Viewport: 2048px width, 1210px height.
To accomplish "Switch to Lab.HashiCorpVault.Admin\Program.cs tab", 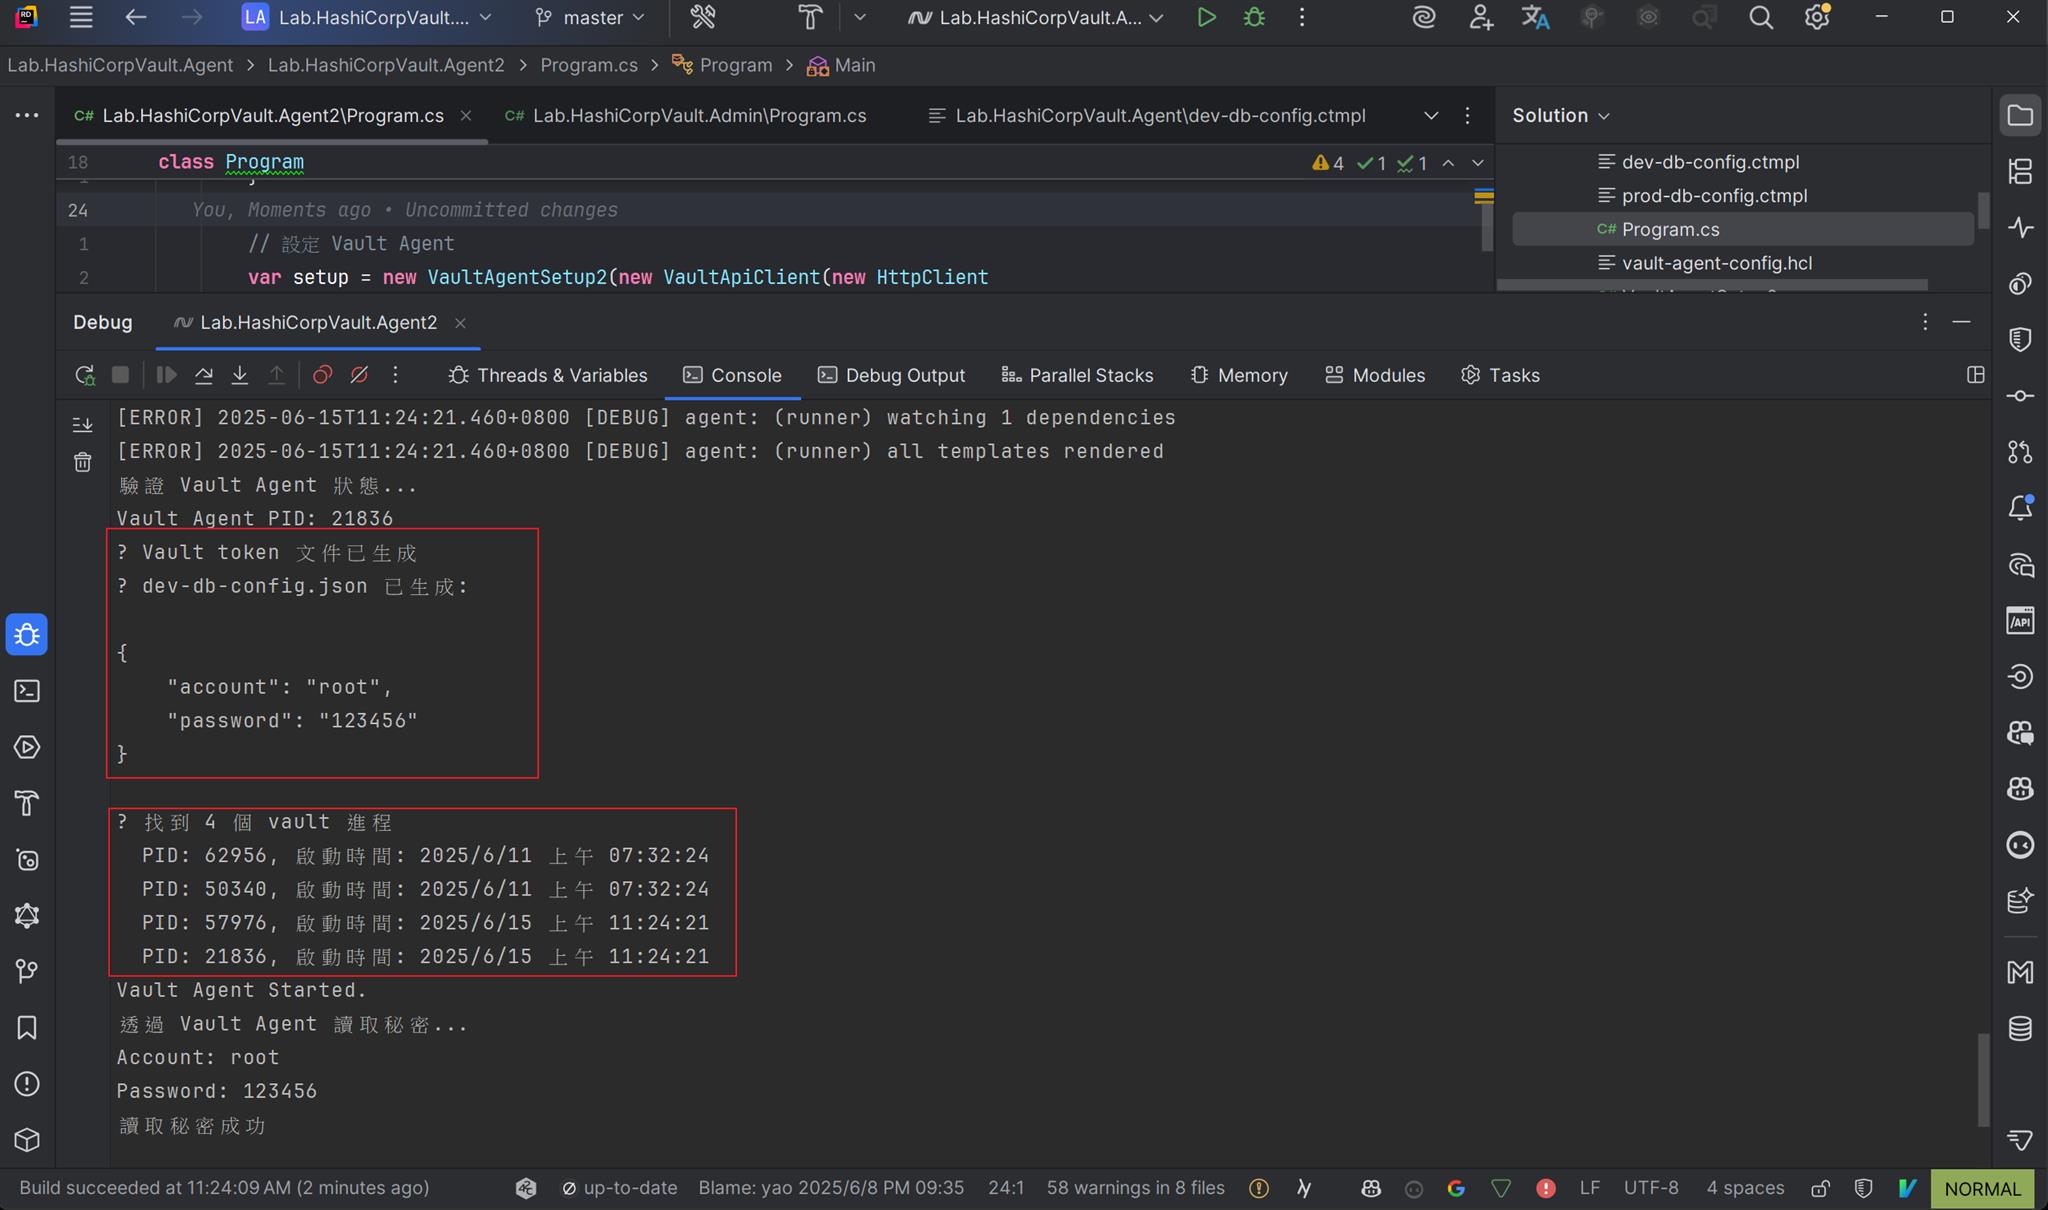I will [x=686, y=115].
